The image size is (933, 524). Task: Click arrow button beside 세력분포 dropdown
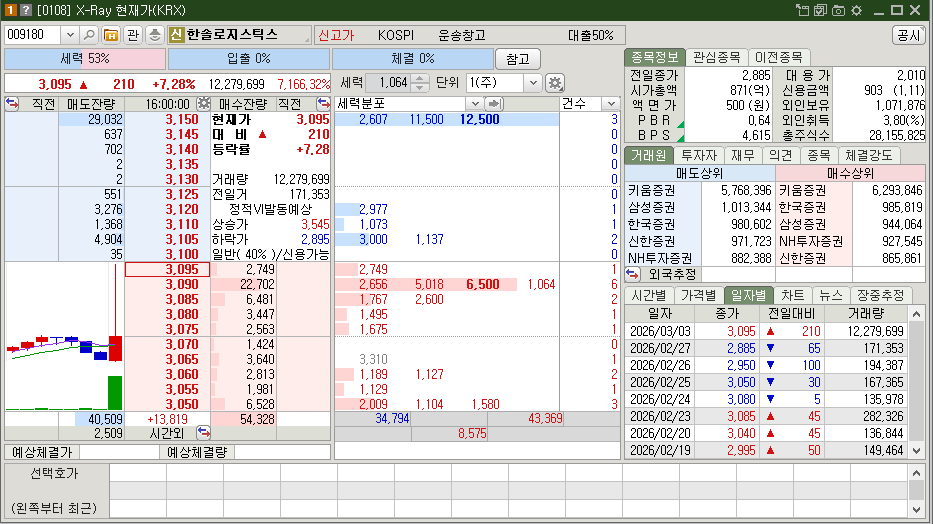(x=493, y=103)
